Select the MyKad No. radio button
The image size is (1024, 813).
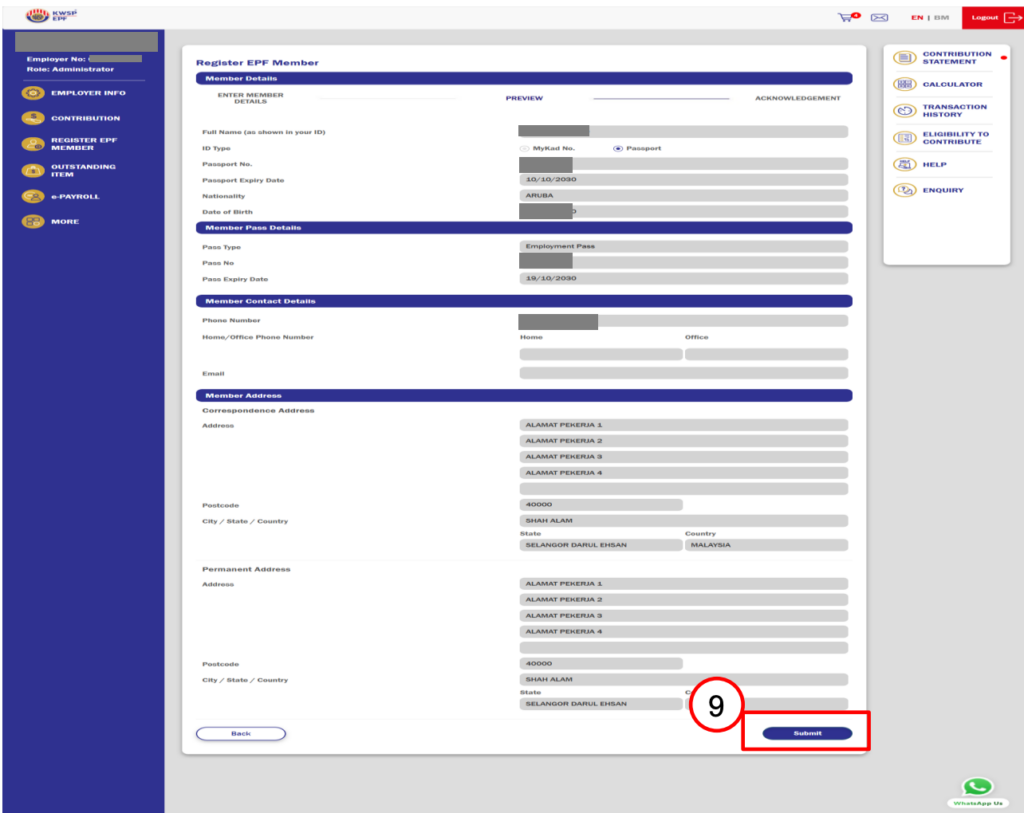[x=524, y=148]
